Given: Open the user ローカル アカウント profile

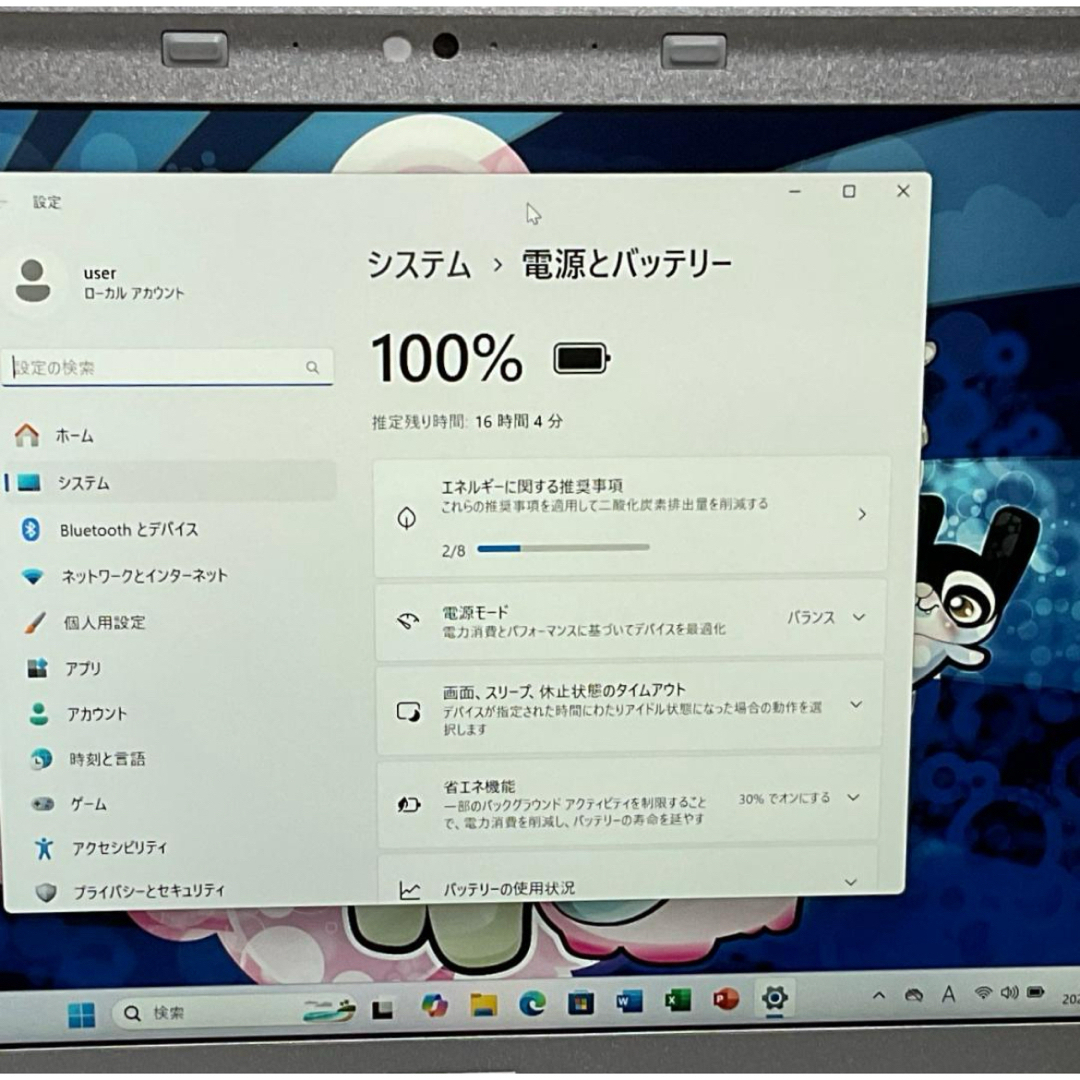Looking at the screenshot, I should (x=101, y=282).
